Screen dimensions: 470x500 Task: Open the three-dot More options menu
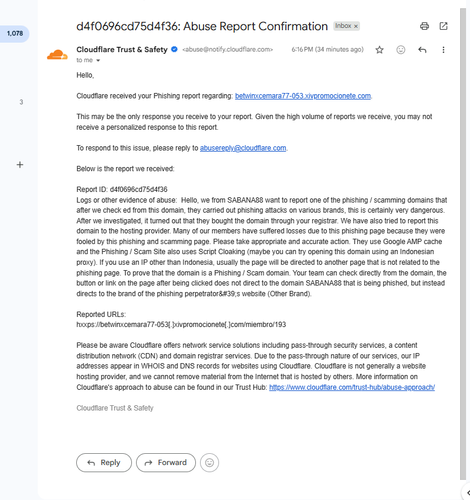click(x=443, y=50)
